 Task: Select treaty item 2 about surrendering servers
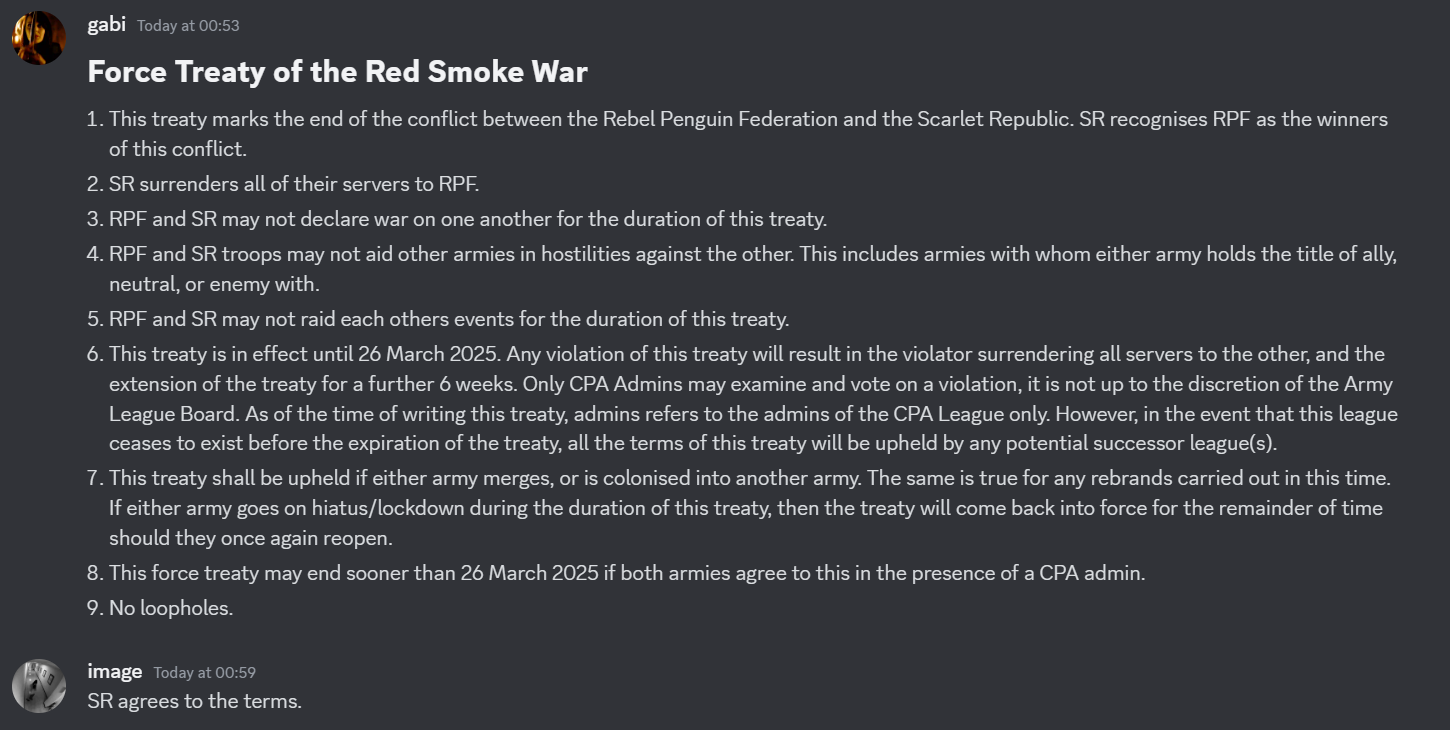point(294,184)
